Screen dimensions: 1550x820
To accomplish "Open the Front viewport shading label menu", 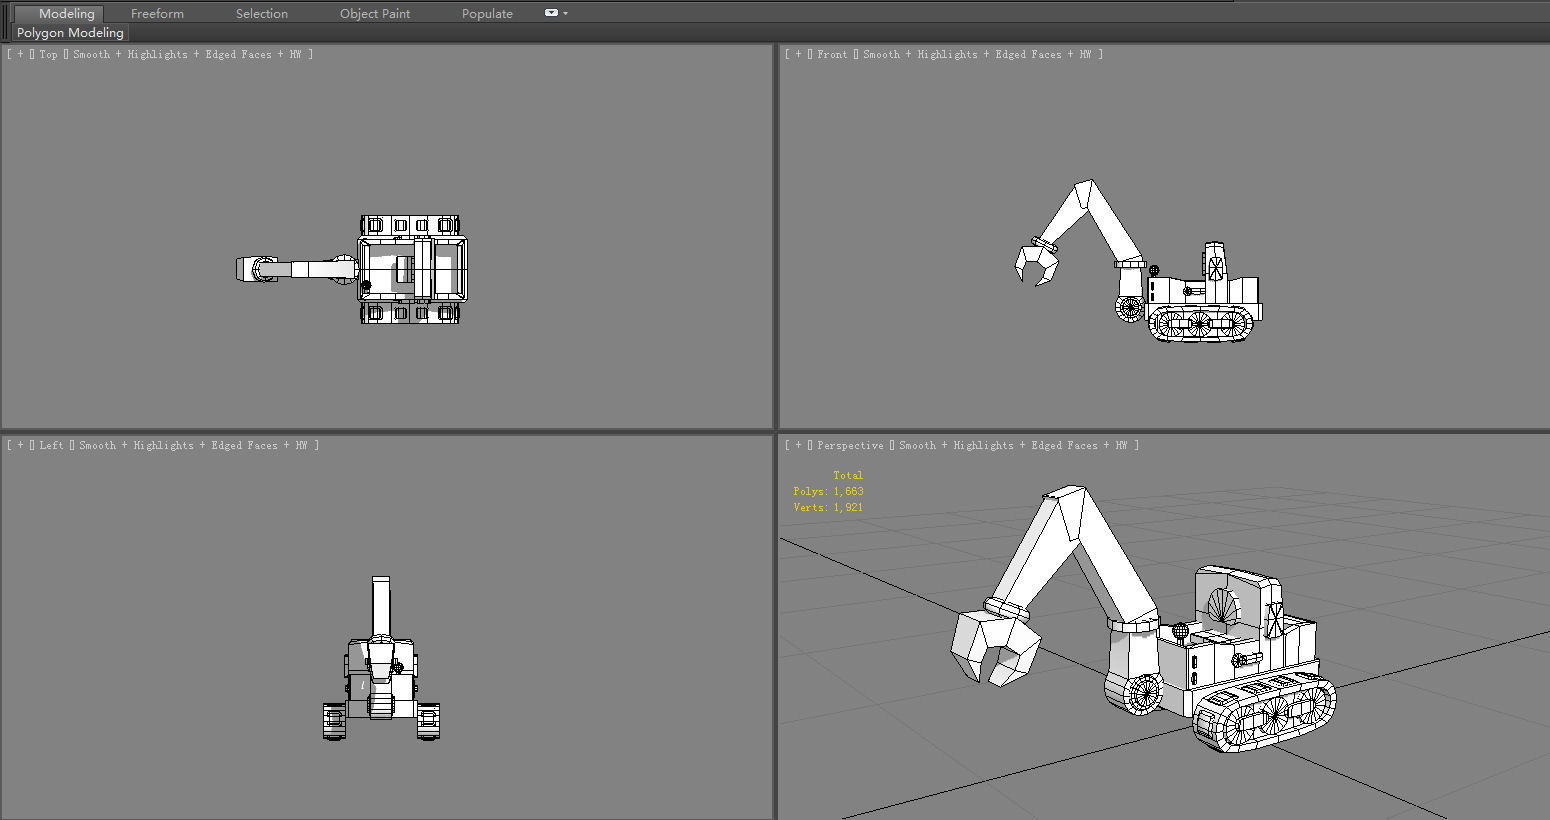I will tap(977, 55).
